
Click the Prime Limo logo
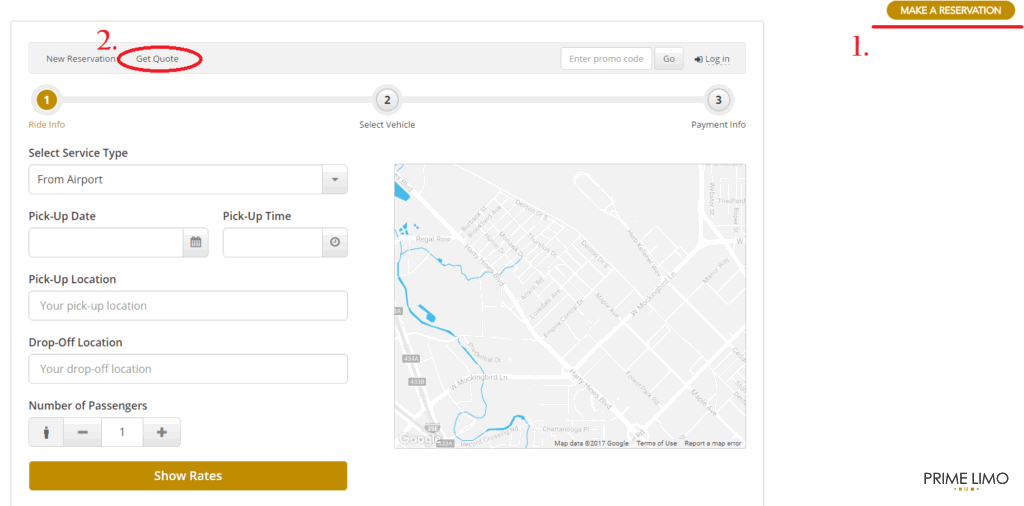(x=965, y=481)
